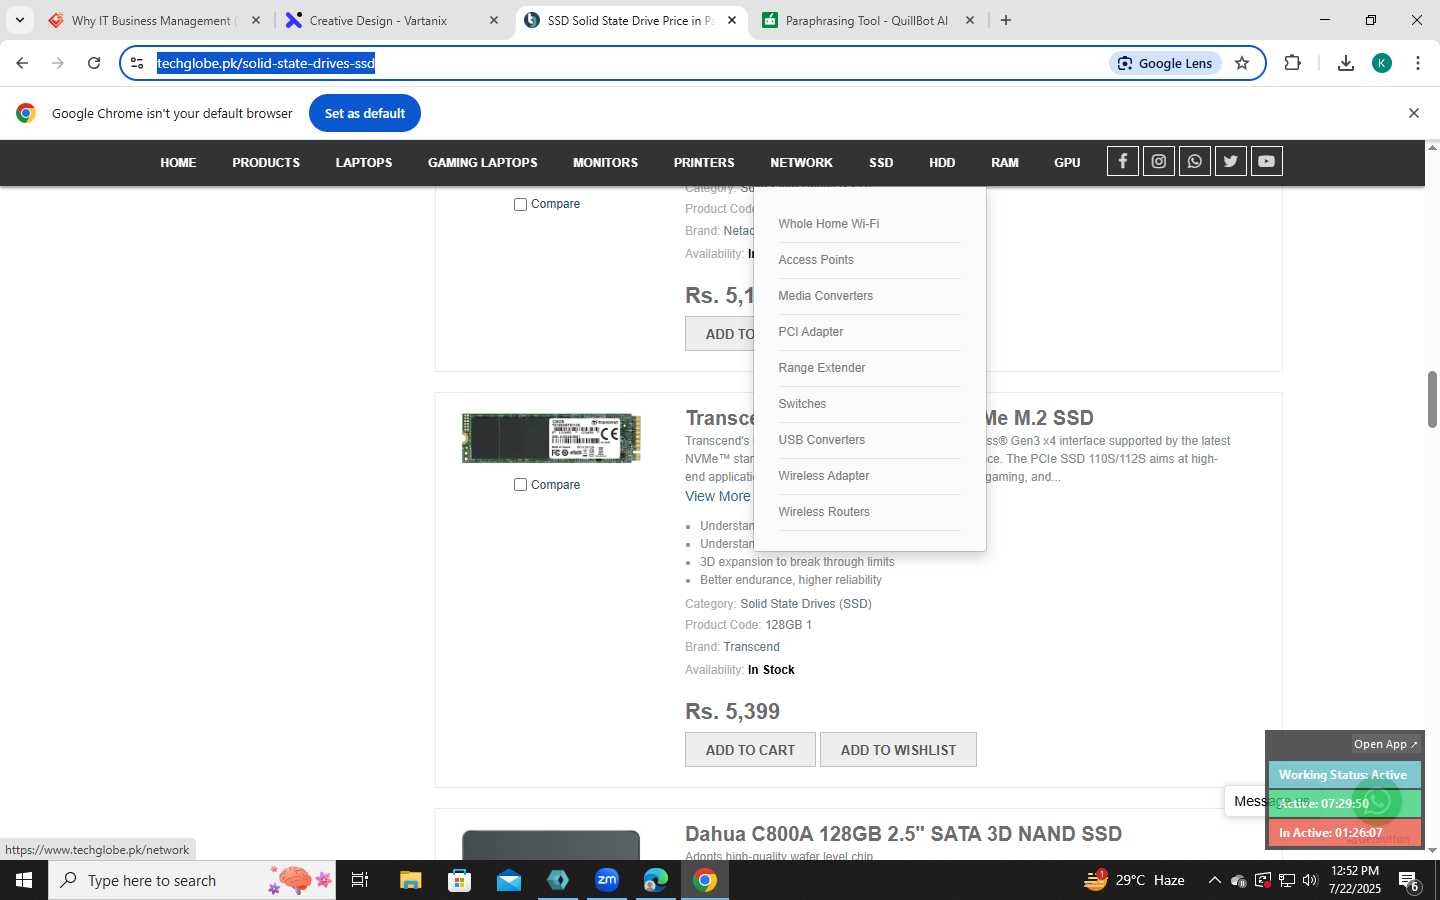This screenshot has width=1440, height=900.
Task: Click the floating WhatsApp chat bubble
Action: point(1378,801)
